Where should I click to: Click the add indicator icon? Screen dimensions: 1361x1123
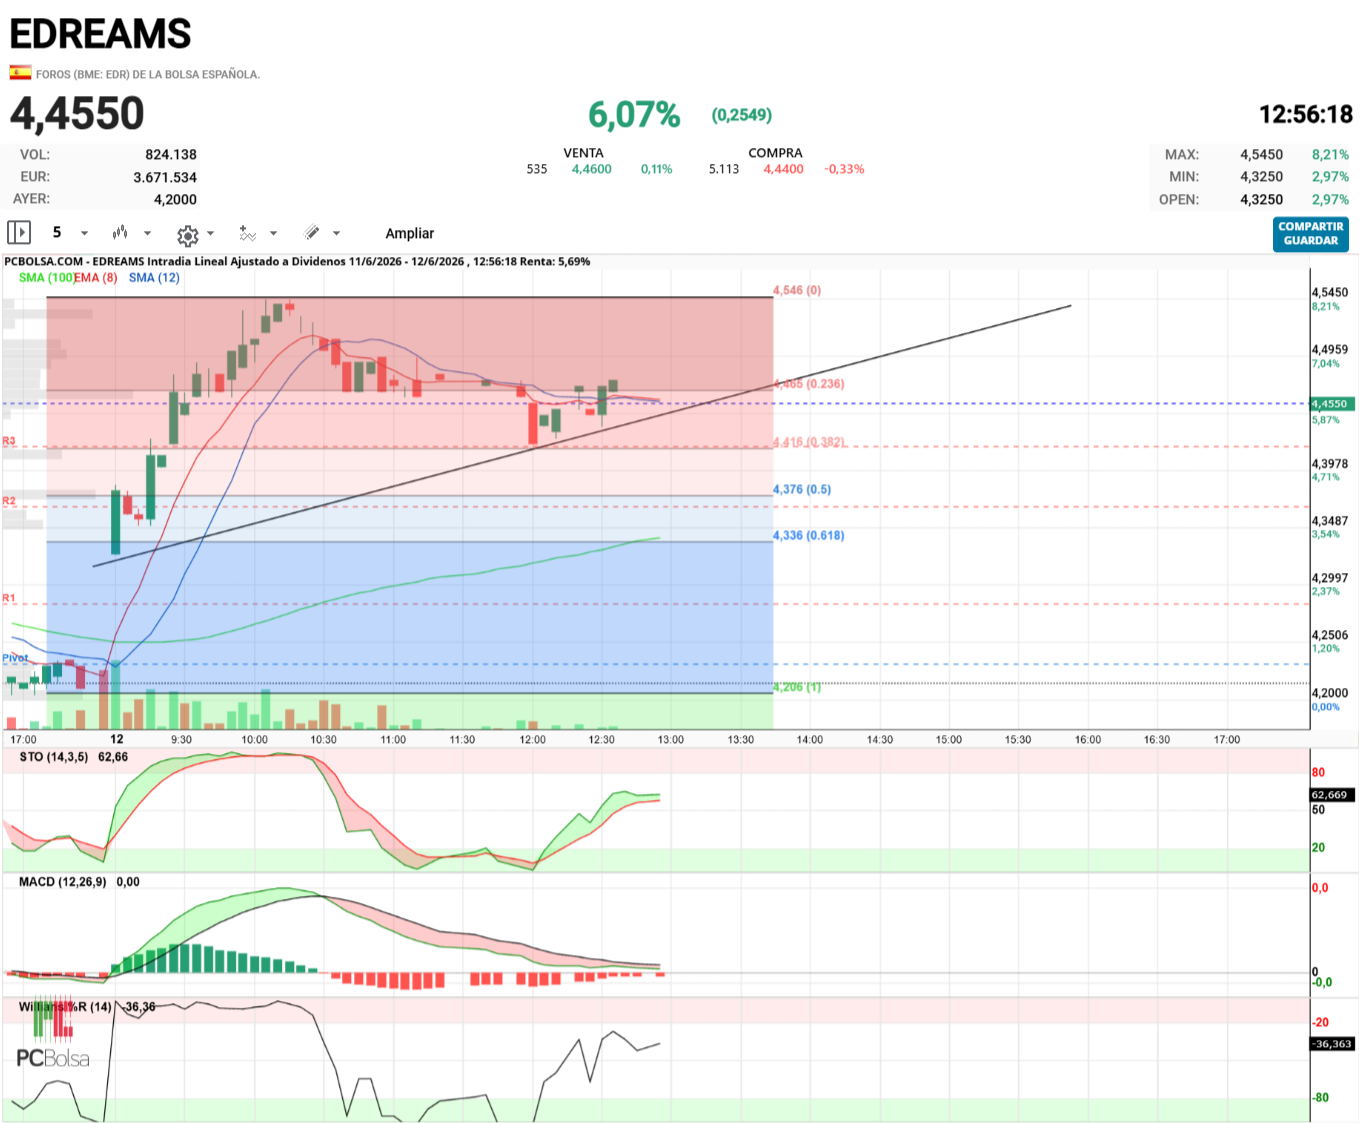pyautogui.click(x=247, y=233)
